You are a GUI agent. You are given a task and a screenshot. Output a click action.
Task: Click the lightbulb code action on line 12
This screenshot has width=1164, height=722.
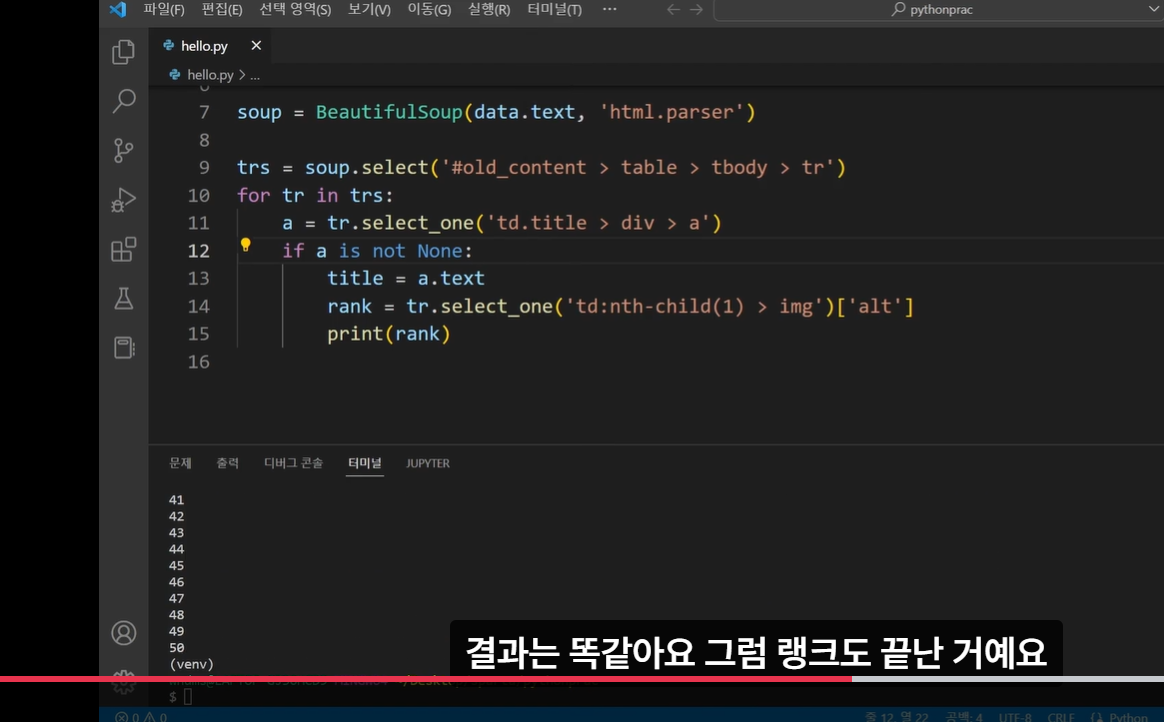coord(246,245)
